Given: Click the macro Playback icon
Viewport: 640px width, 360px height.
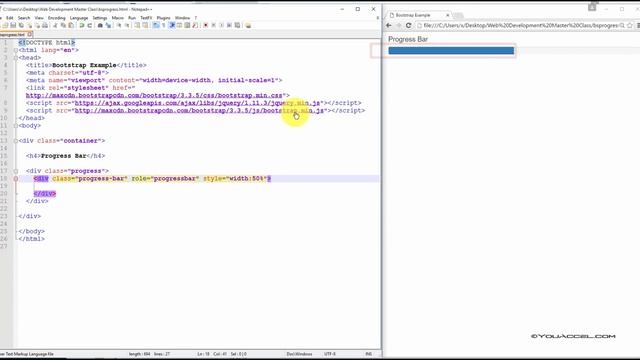Looking at the screenshot, I should click(221, 25).
